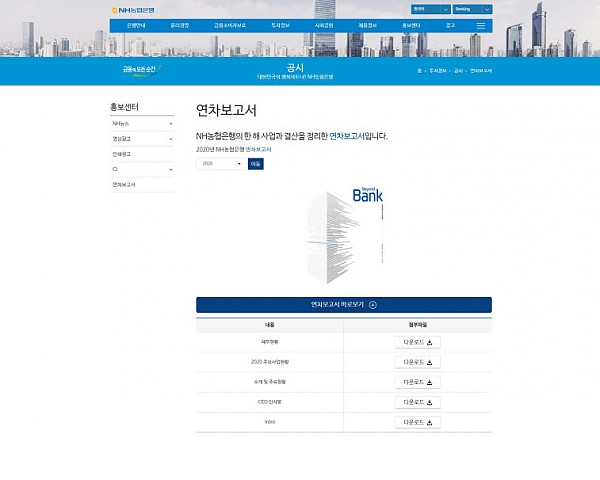This screenshot has width=600, height=480.
Task: Click the 홍보센터 sidebar title
Action: coord(124,107)
